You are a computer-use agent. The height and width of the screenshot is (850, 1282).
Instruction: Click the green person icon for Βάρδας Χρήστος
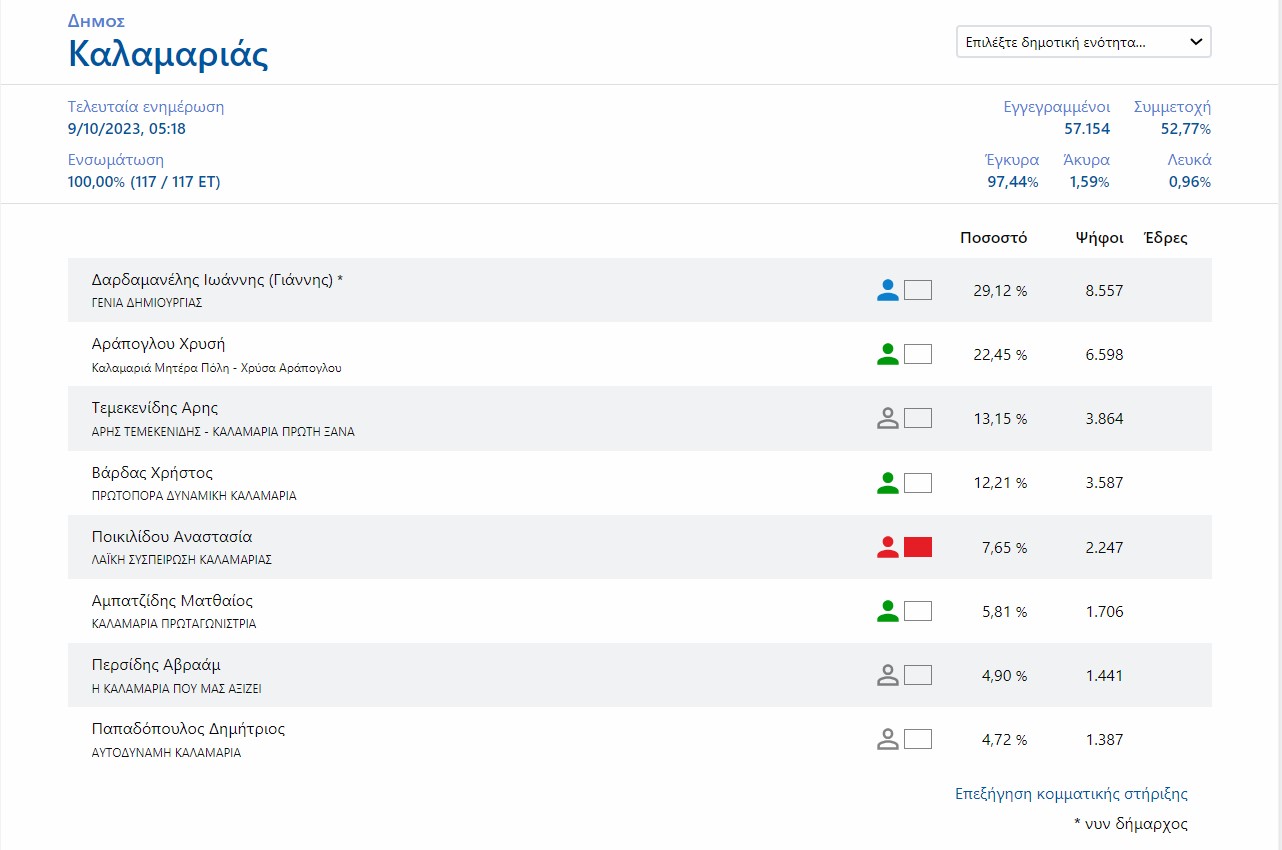click(x=887, y=483)
